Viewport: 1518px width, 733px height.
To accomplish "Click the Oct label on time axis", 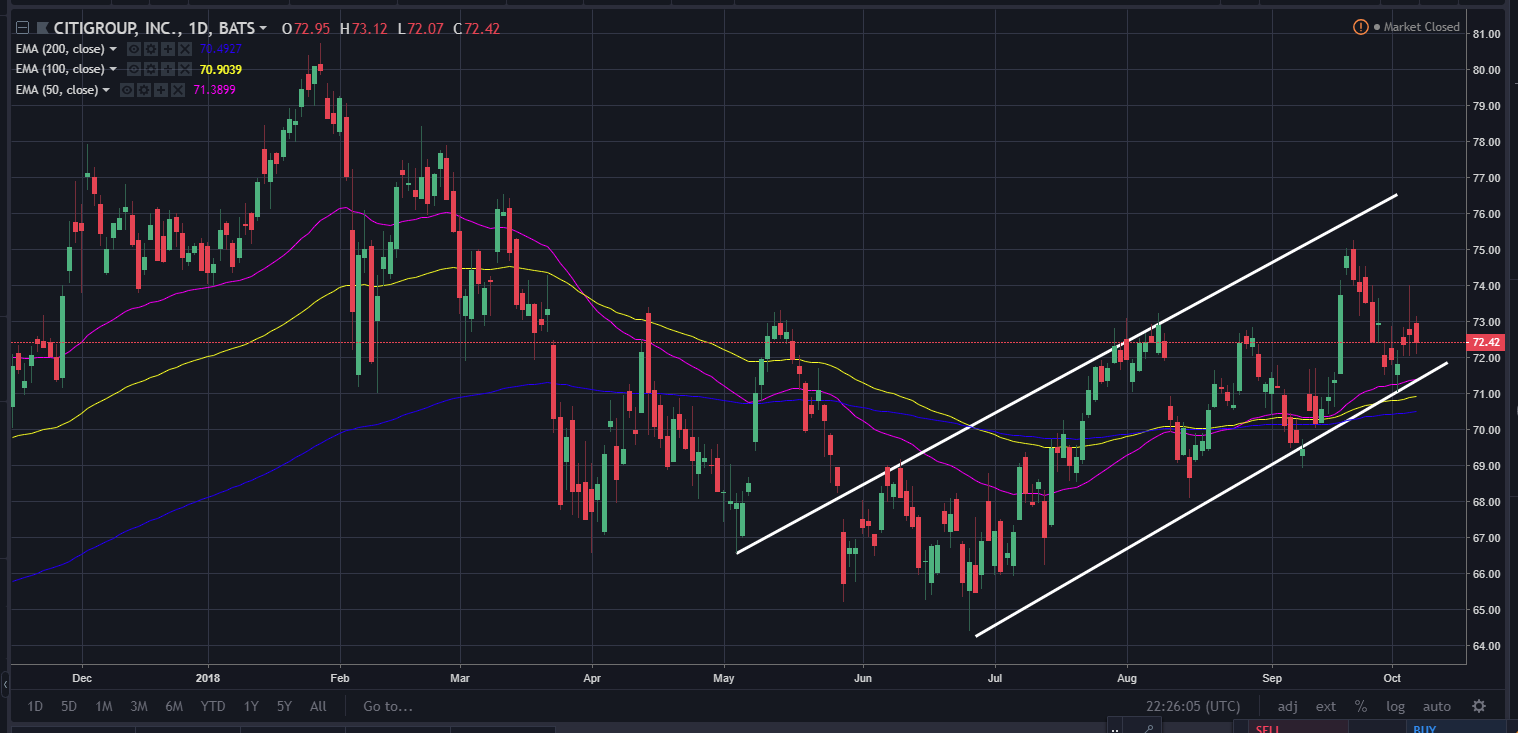I will [x=1392, y=676].
